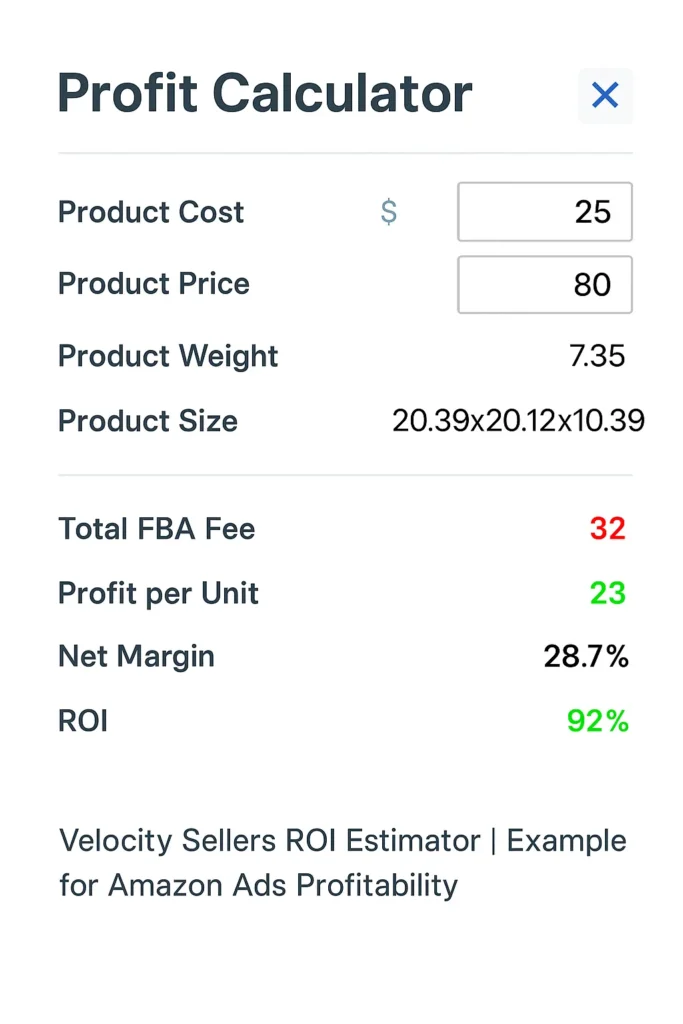Click the green Profit per Unit value 23
683x1024 pixels.
(607, 593)
